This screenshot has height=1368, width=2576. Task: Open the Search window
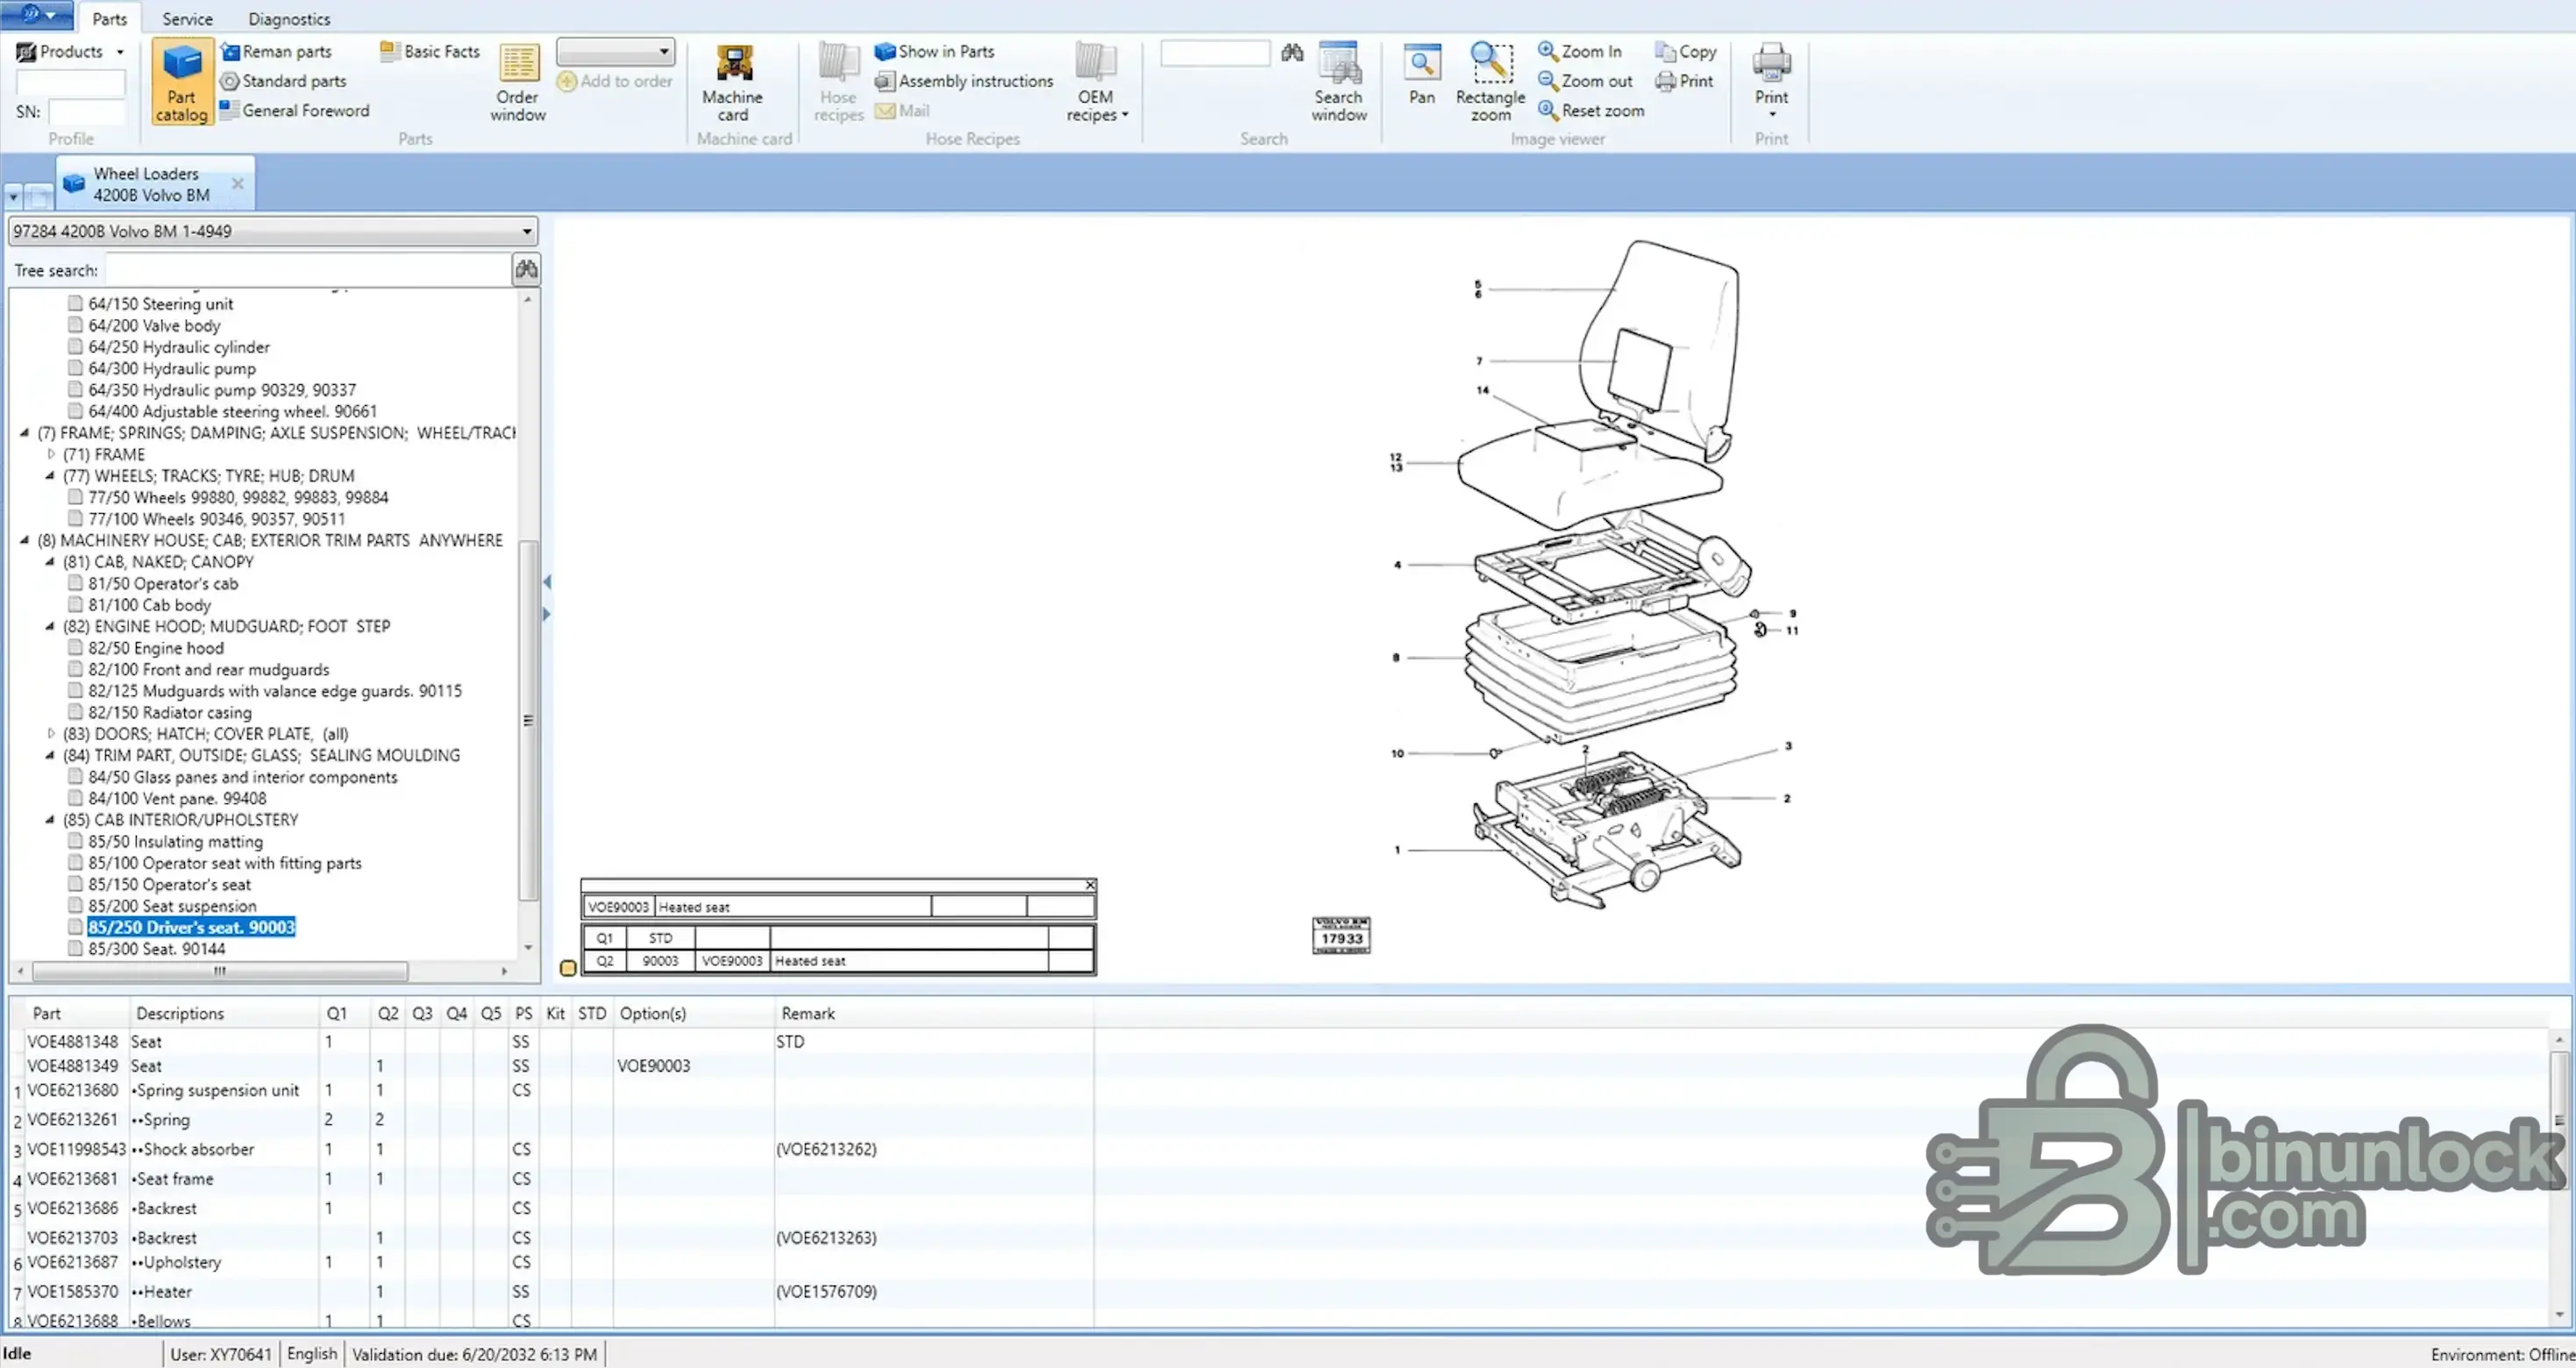click(x=1339, y=82)
